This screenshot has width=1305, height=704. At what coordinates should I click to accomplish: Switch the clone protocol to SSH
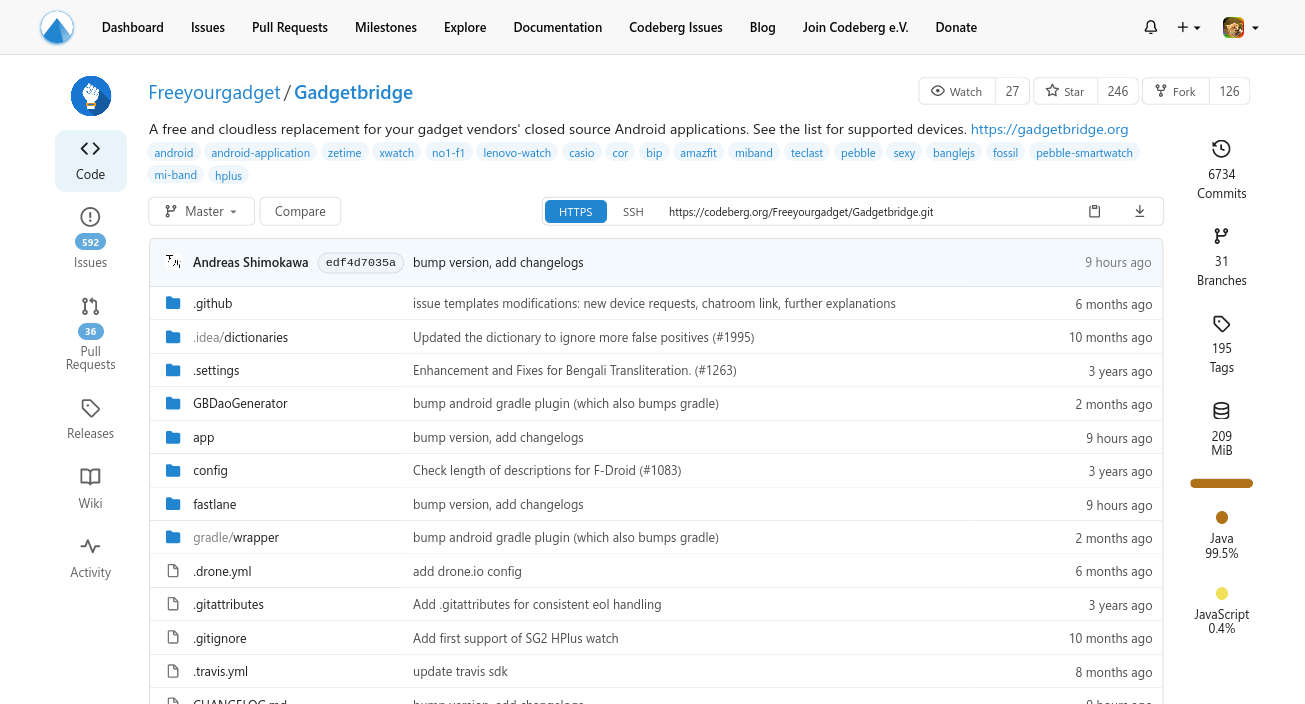[x=633, y=211]
